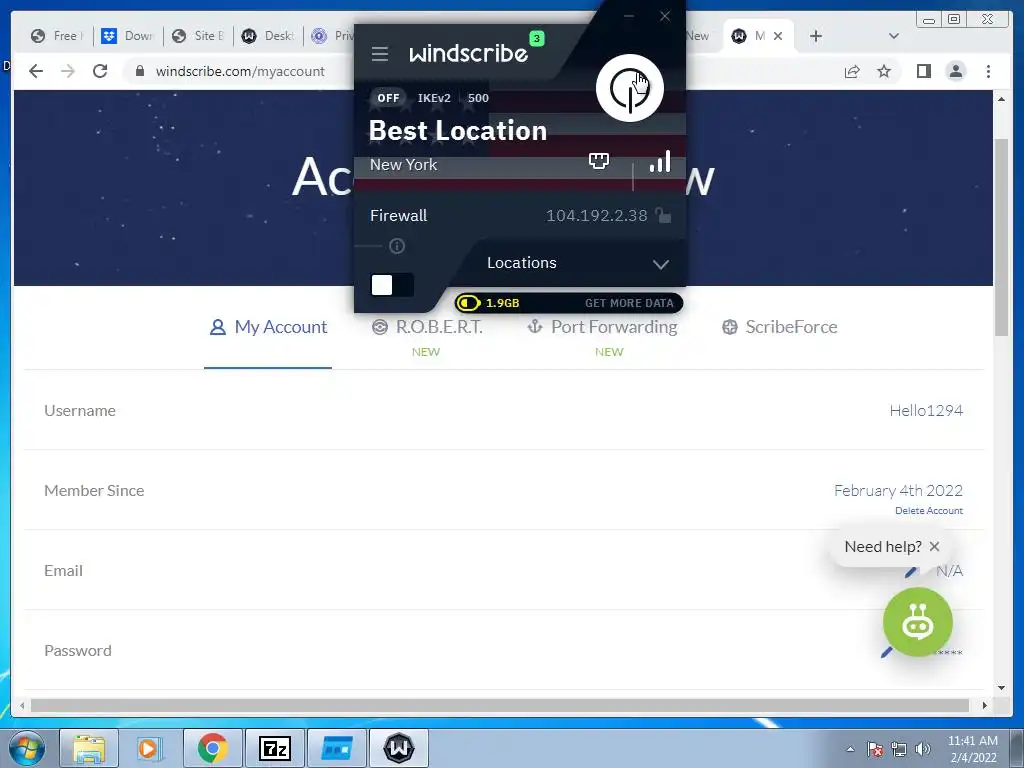Toggle the Windscribe Firewall switch
The height and width of the screenshot is (768, 1024).
[392, 285]
